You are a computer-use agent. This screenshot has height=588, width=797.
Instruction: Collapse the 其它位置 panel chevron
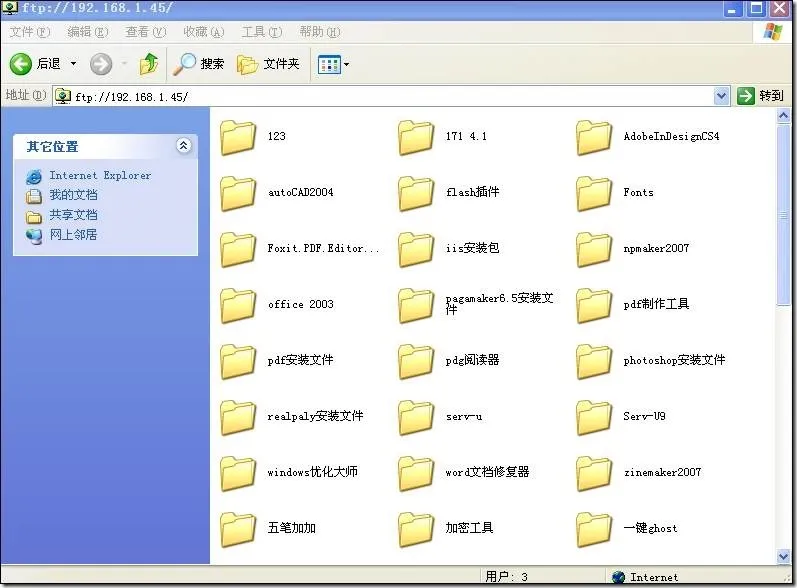183,146
